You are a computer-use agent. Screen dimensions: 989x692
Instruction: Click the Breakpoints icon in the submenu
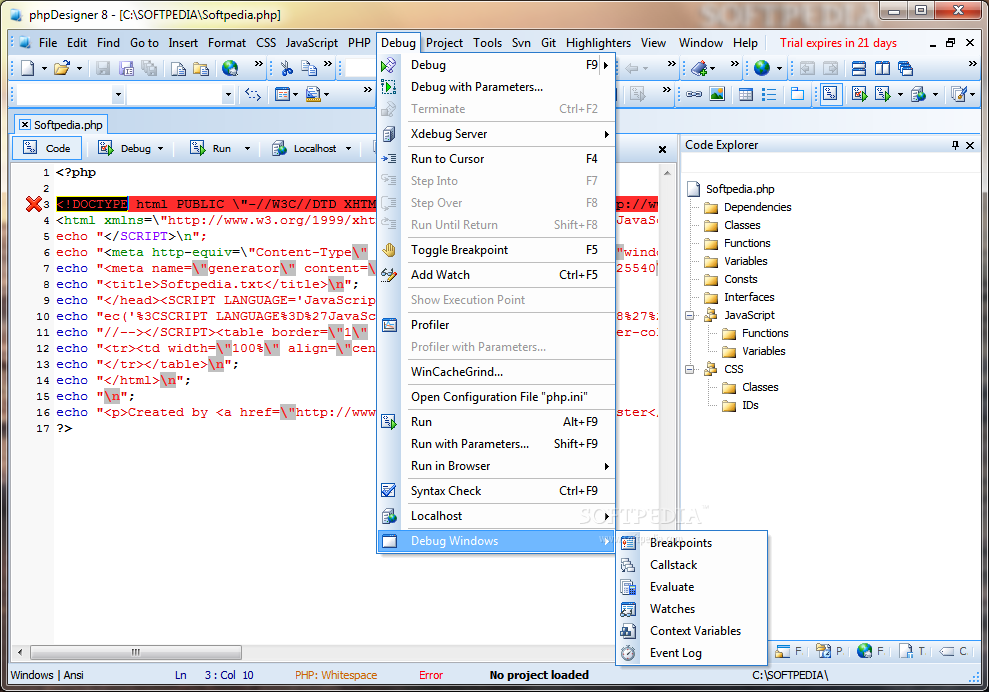click(628, 543)
